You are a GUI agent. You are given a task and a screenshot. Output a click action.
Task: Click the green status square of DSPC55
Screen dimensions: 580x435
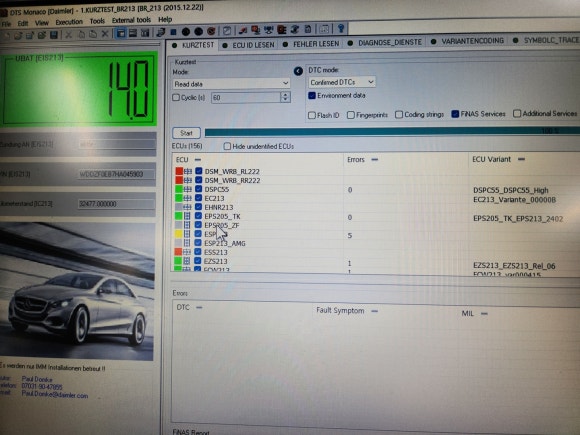(179, 189)
